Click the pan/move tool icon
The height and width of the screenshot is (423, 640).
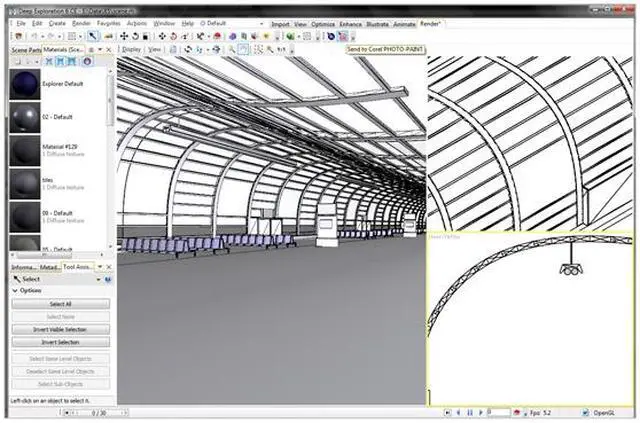[124, 36]
